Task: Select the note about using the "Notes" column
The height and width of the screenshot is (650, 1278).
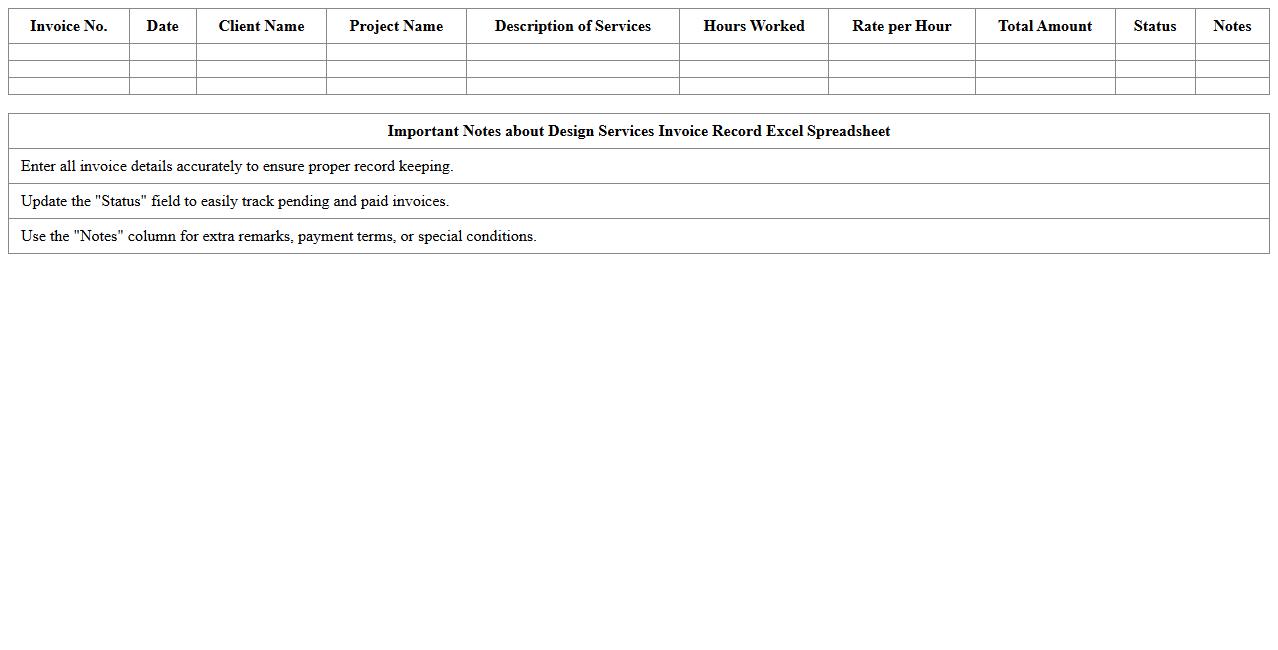Action: pyautogui.click(x=279, y=236)
